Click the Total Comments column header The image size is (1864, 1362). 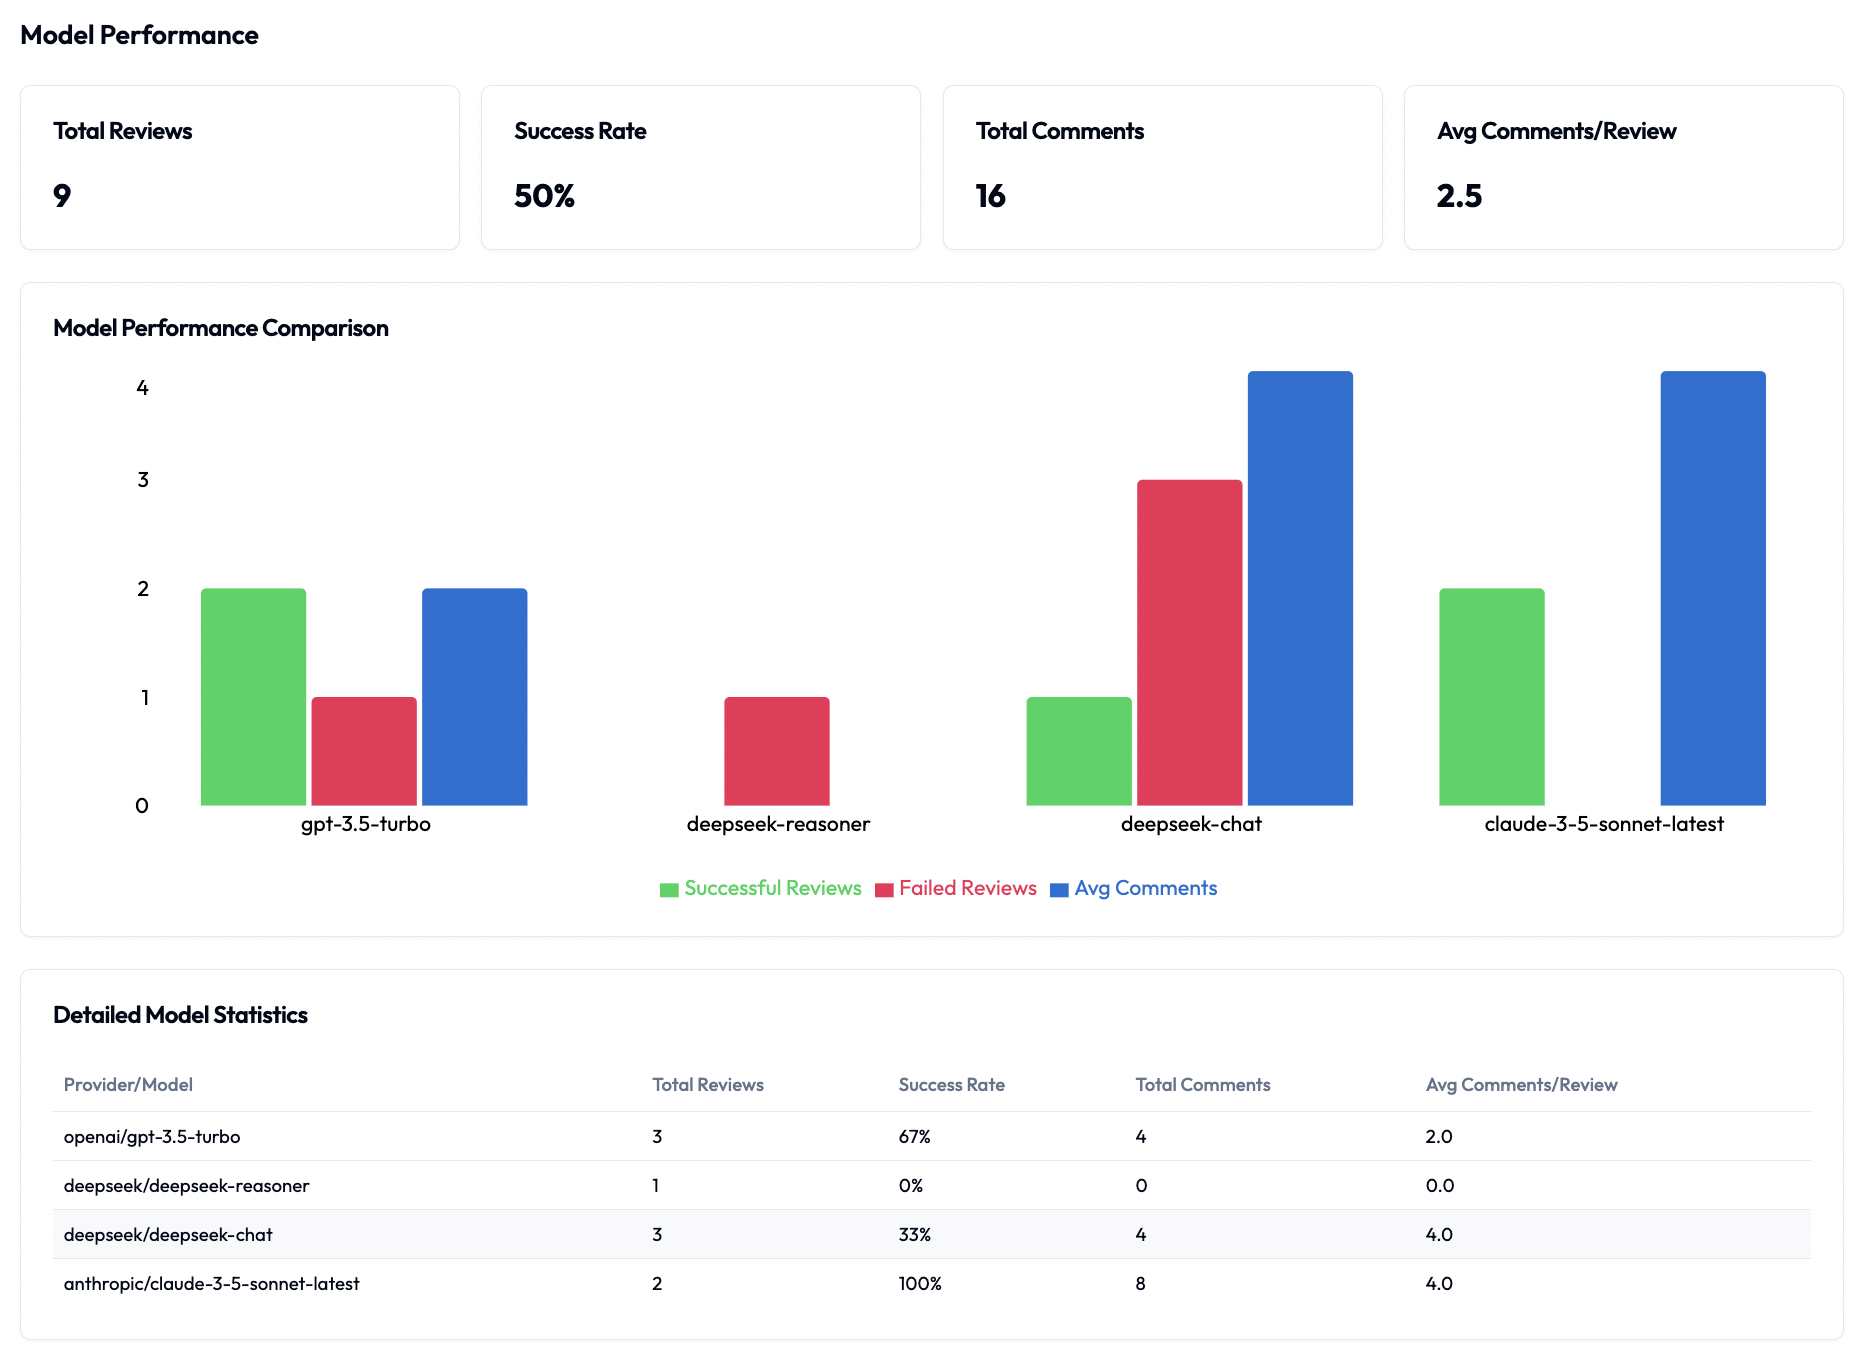(1203, 1085)
